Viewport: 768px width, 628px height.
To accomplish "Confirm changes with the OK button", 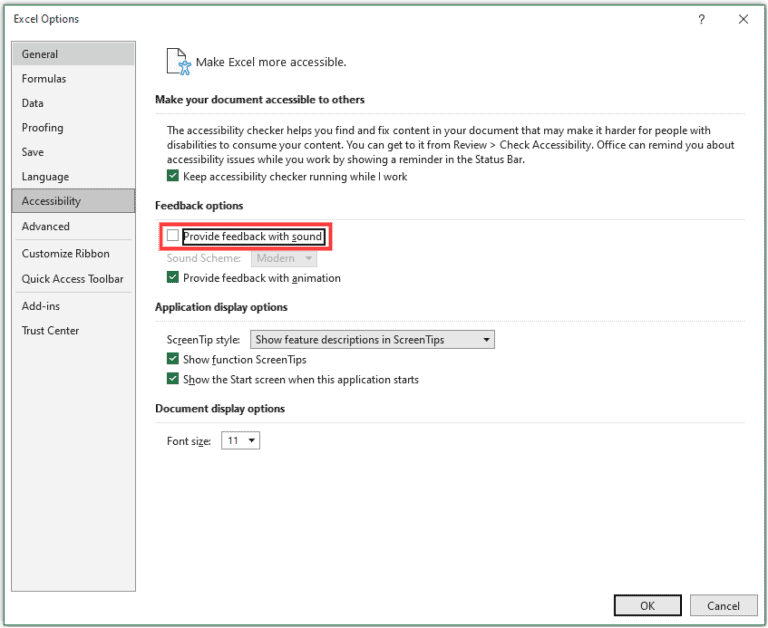I will coord(648,605).
